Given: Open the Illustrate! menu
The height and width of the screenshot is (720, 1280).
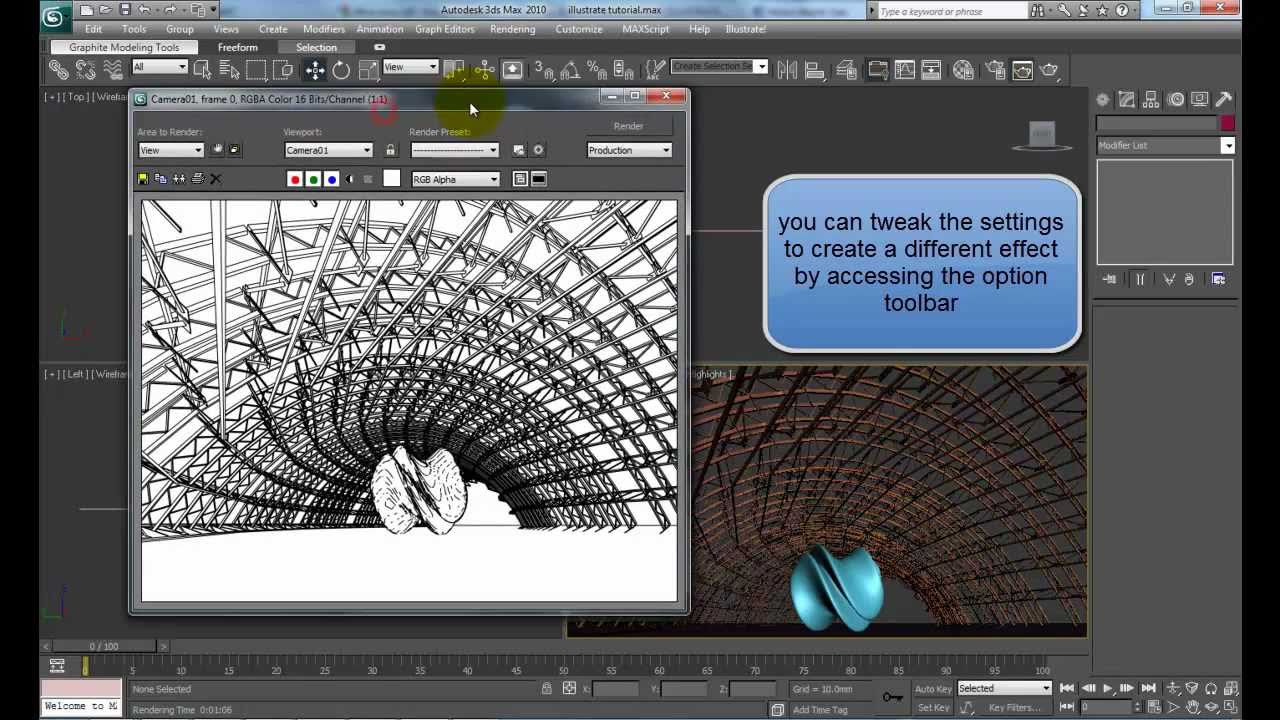Looking at the screenshot, I should tap(745, 29).
